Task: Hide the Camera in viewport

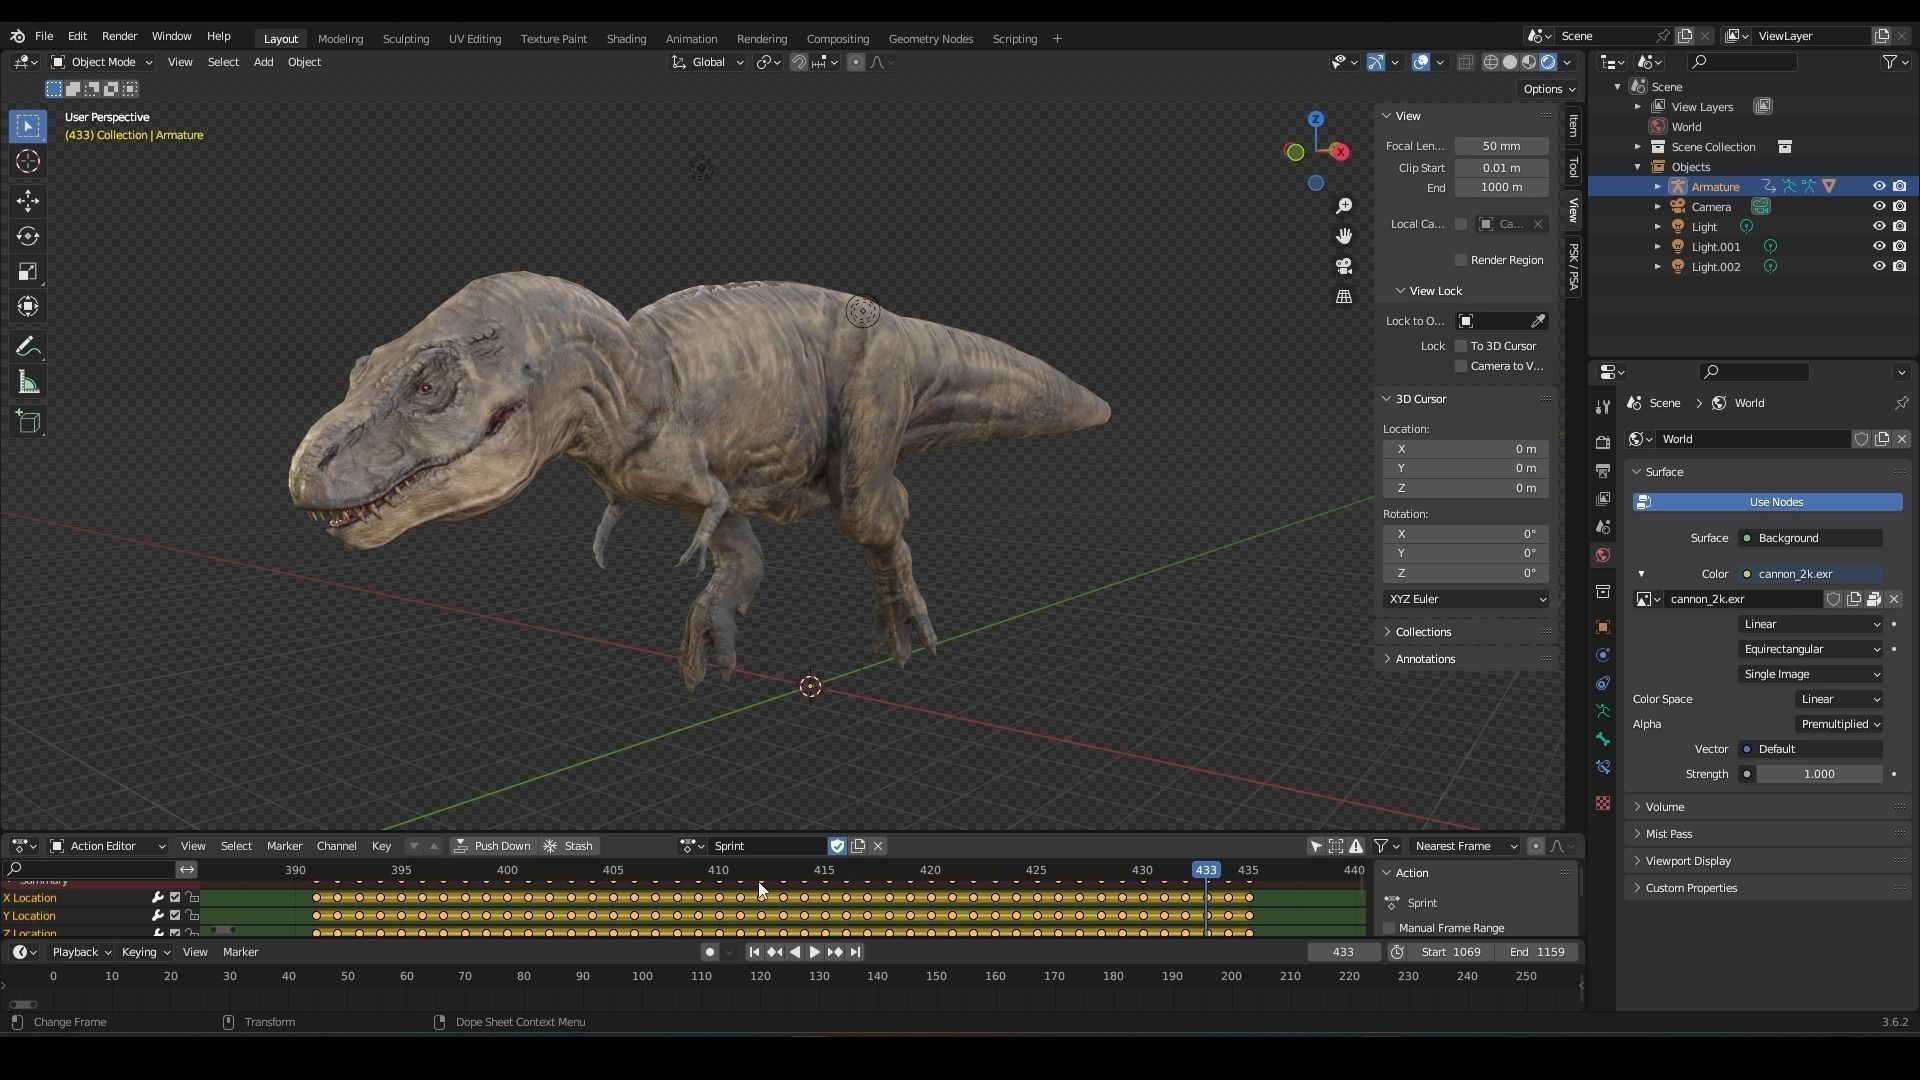Action: [1879, 206]
